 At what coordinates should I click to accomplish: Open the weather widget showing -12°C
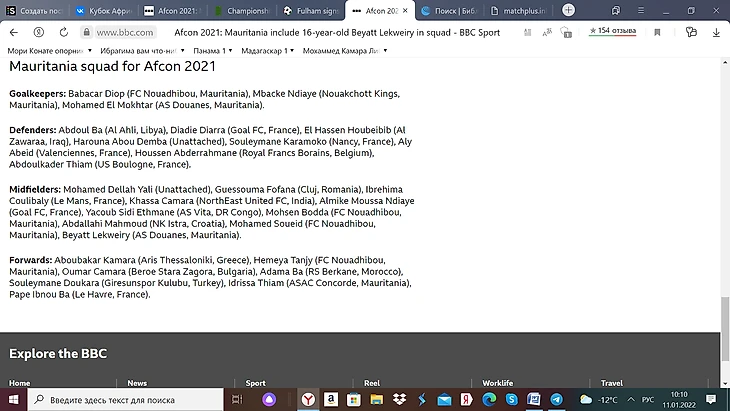point(599,399)
